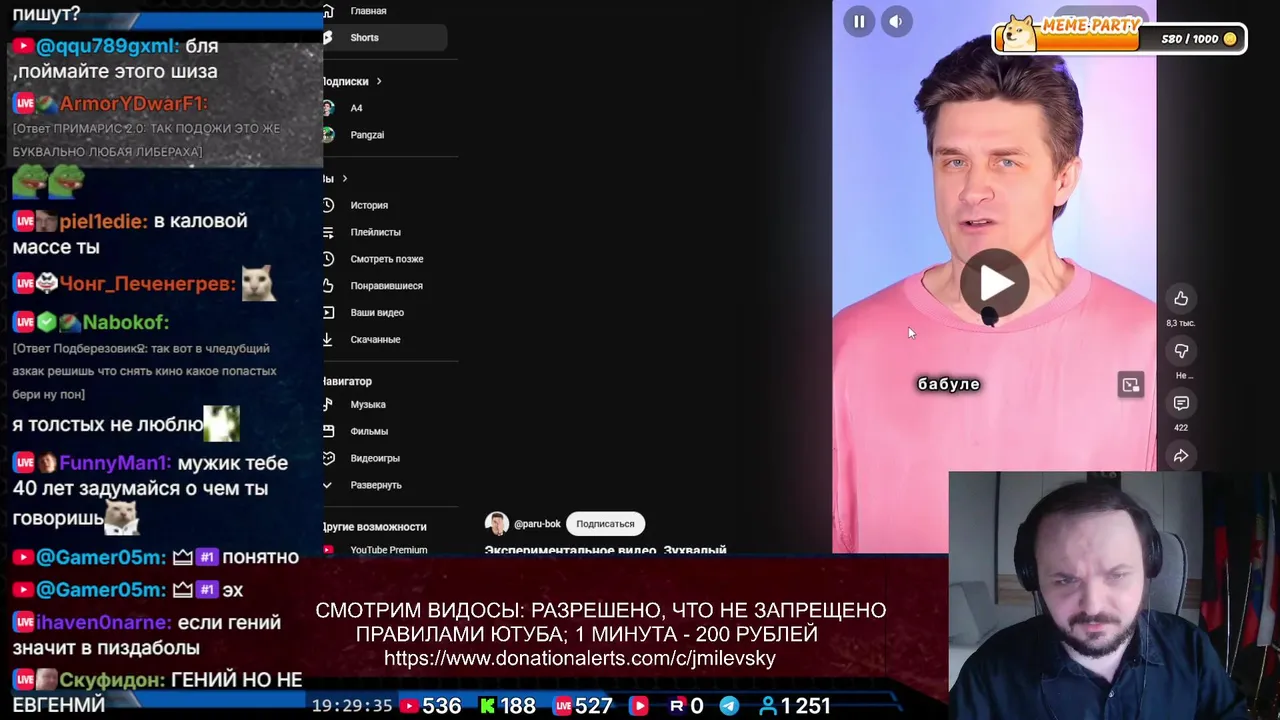Image resolution: width=1280 pixels, height=720 pixels.
Task: Click the cat emote after Чонг_Печенегрев
Action: (258, 283)
